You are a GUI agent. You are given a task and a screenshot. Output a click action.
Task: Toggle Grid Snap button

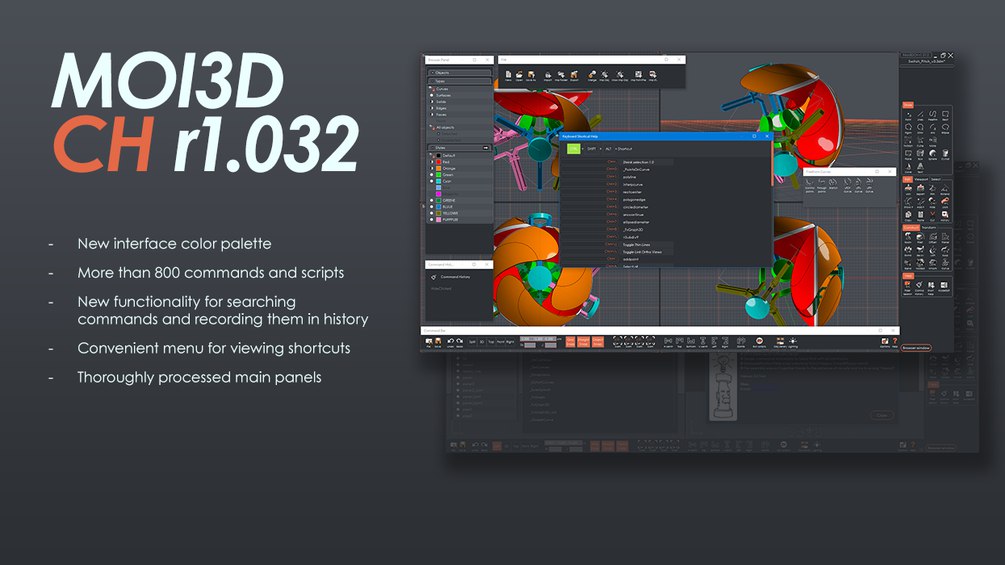[570, 342]
